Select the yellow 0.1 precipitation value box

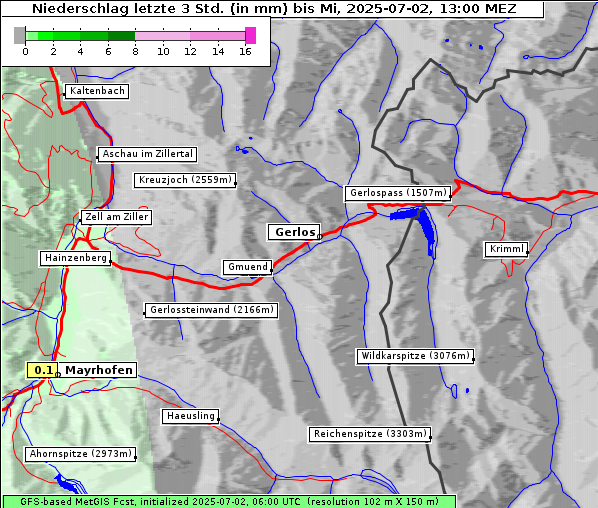(x=42, y=370)
